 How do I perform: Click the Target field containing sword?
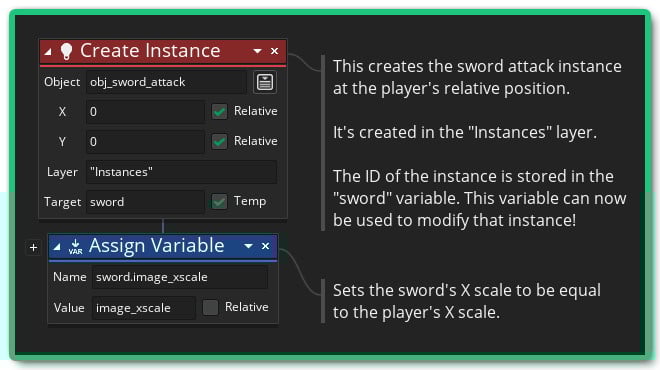point(145,202)
